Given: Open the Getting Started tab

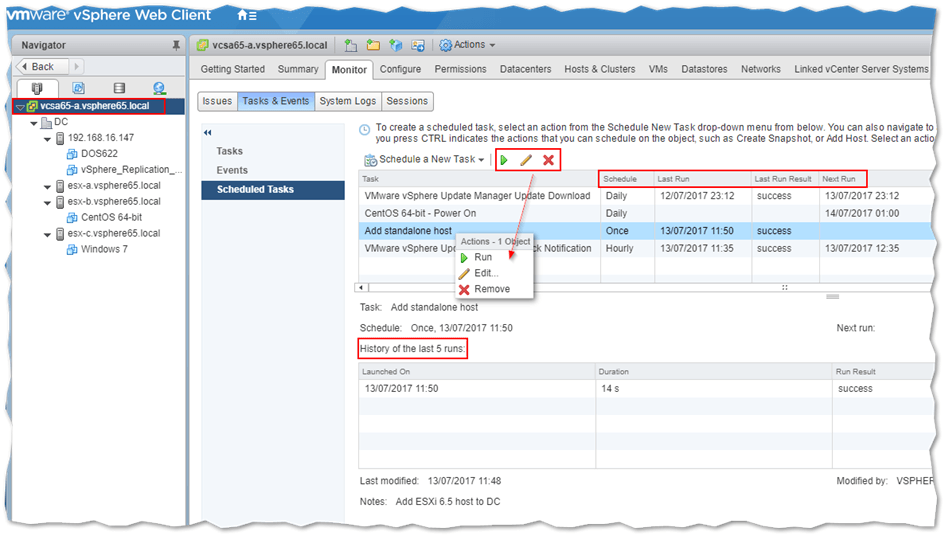Looking at the screenshot, I should tap(233, 69).
